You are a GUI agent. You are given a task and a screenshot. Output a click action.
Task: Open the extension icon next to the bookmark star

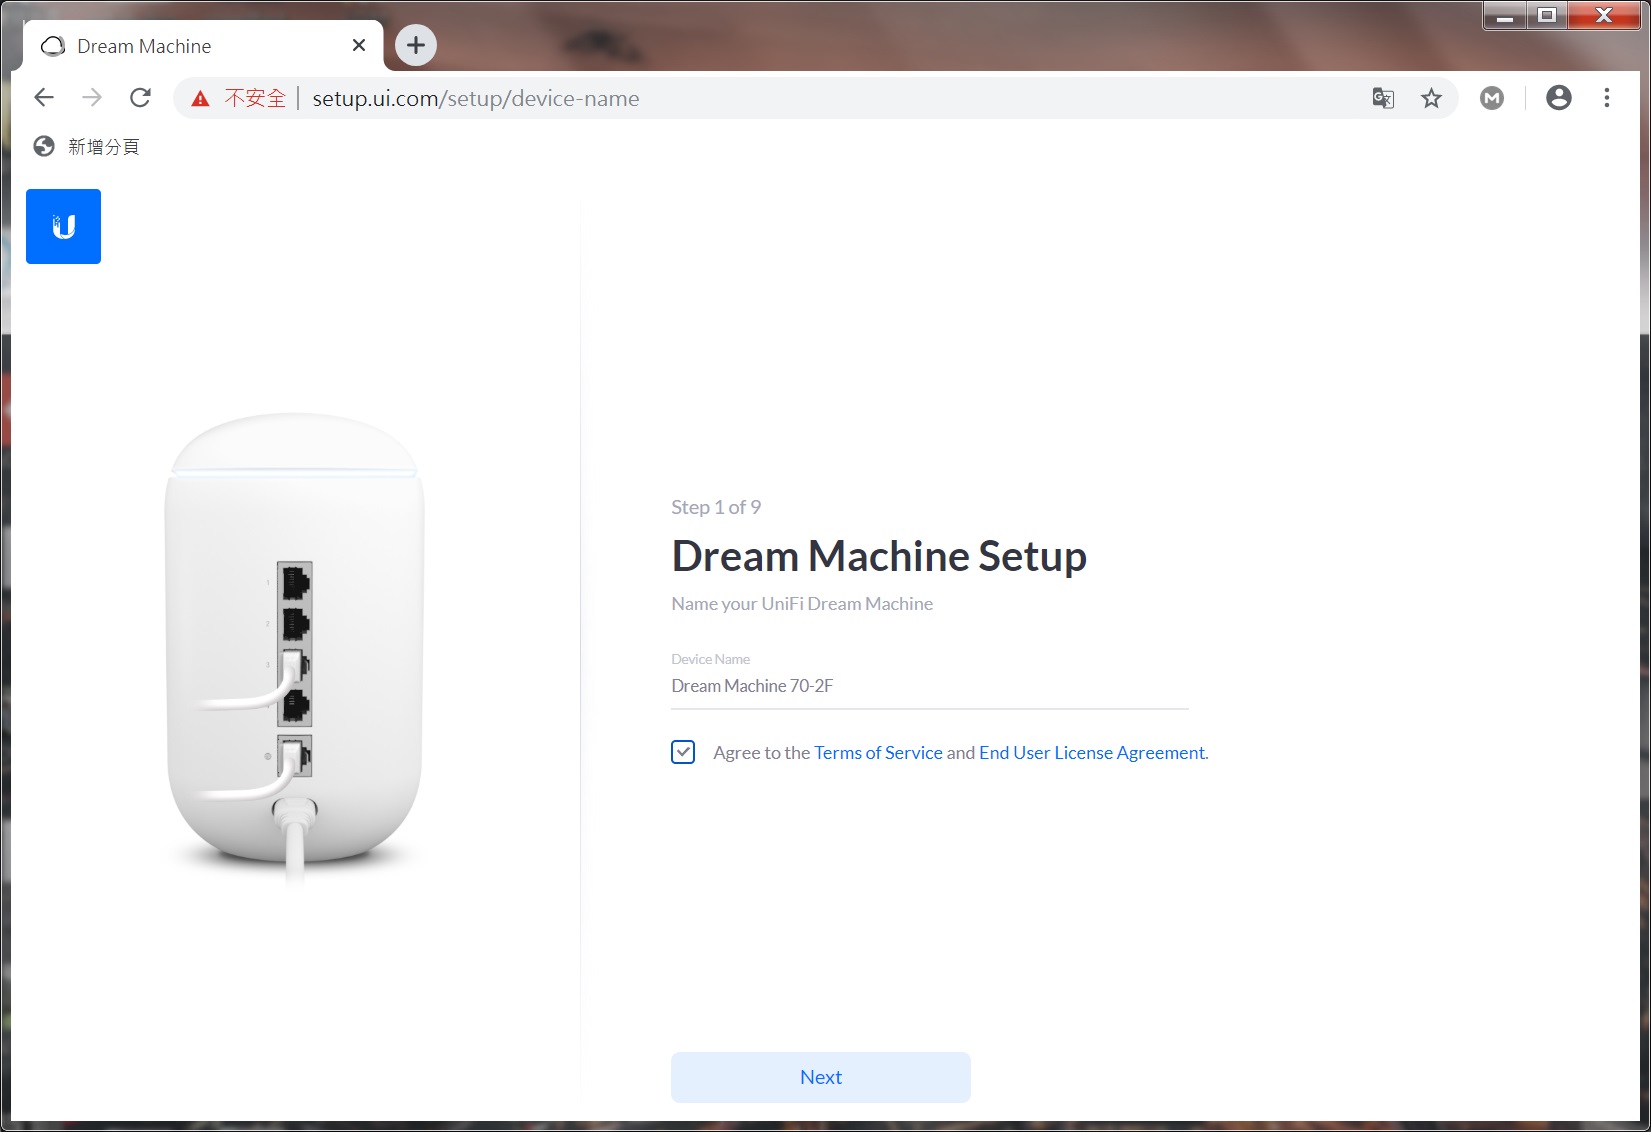click(1492, 97)
